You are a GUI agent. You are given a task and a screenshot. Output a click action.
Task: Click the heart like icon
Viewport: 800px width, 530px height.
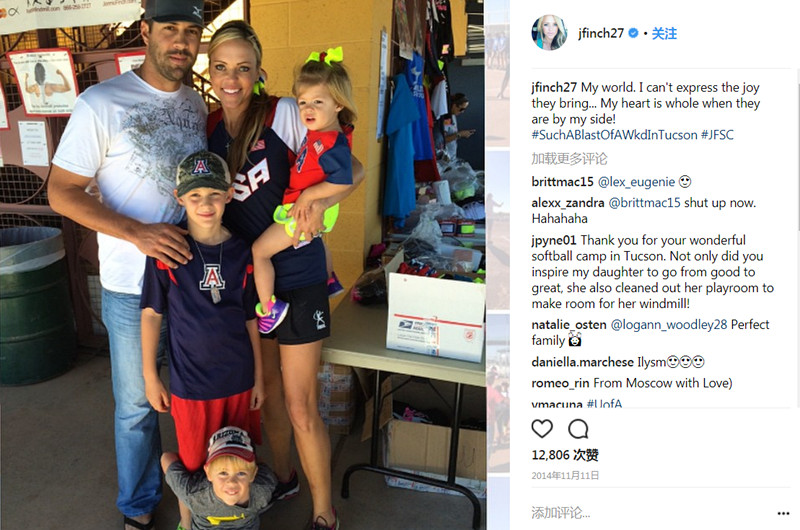click(542, 429)
